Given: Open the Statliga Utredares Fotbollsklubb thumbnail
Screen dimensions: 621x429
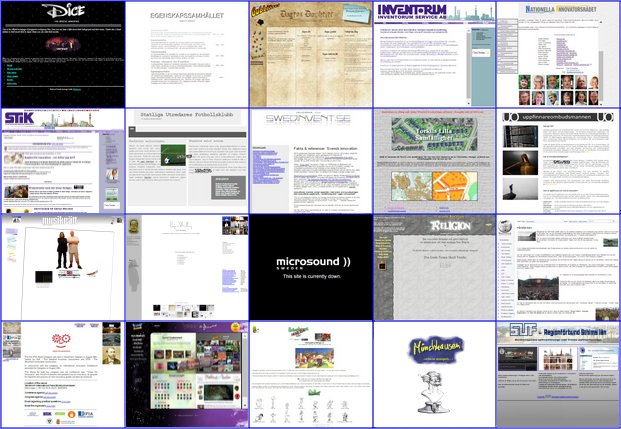Looking at the screenshot, I should pyautogui.click(x=187, y=161).
